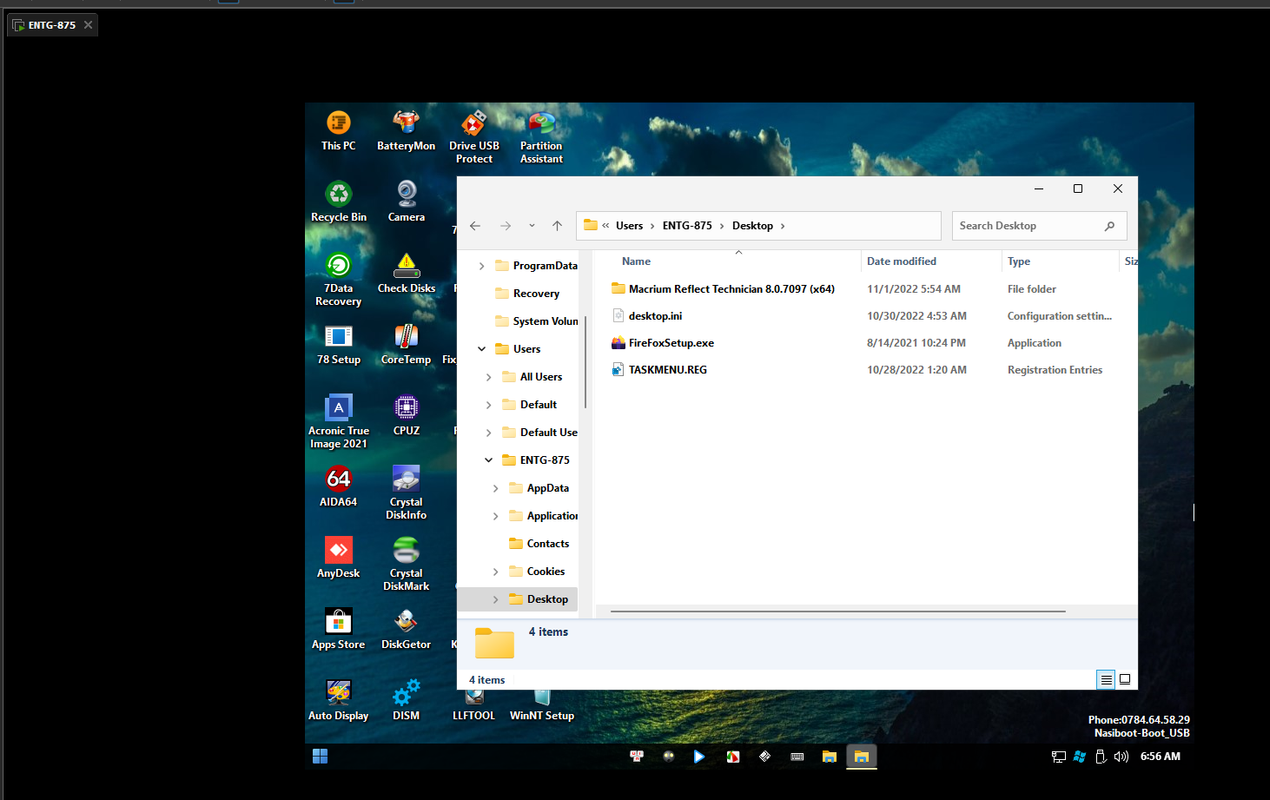Click the file list horizontal scrollbar
The image size is (1270, 800).
838,611
